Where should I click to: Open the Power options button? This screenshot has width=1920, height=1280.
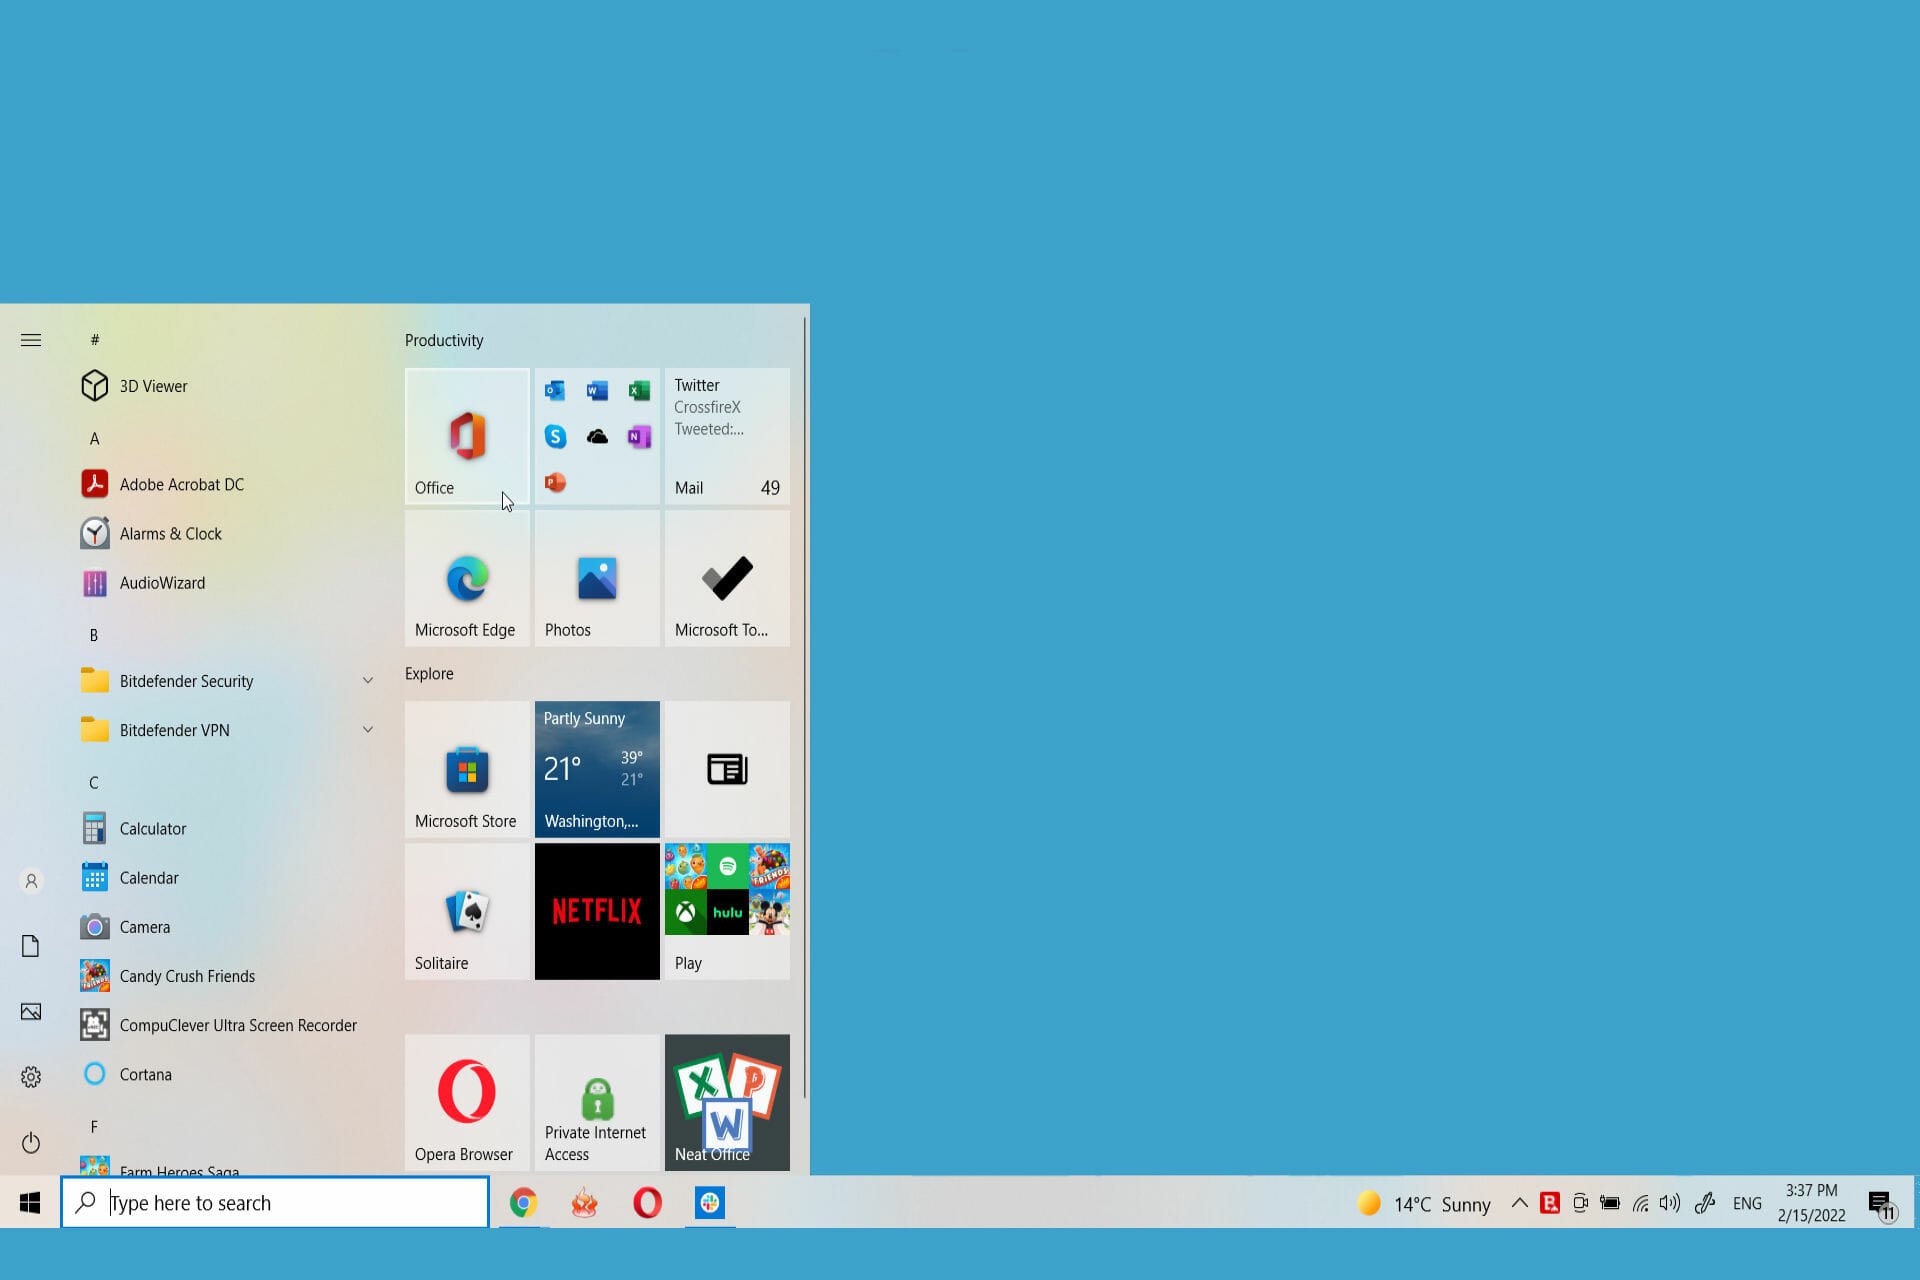tap(31, 1142)
